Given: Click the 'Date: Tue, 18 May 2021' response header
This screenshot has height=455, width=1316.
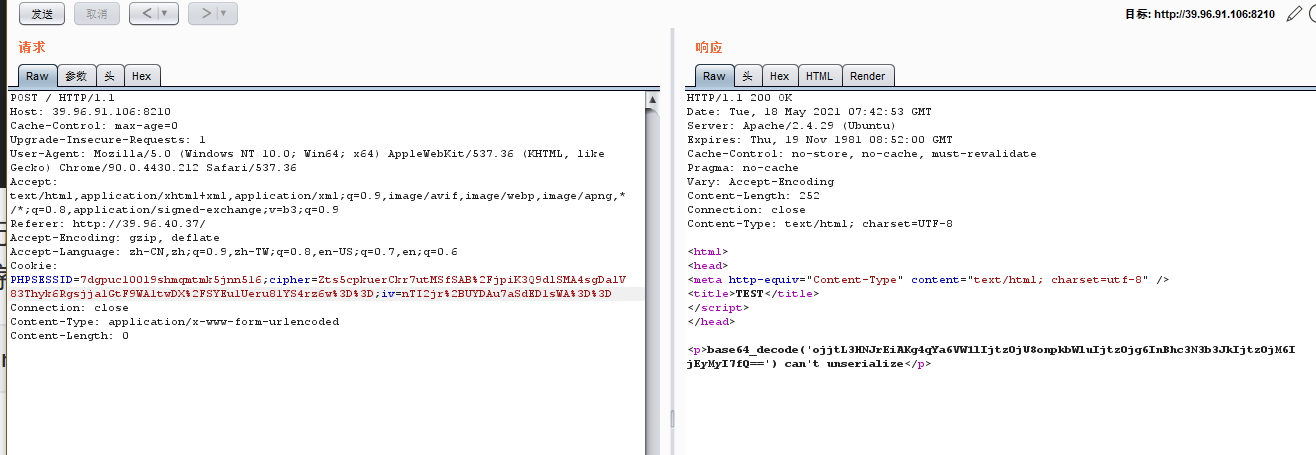Looking at the screenshot, I should (x=809, y=112).
